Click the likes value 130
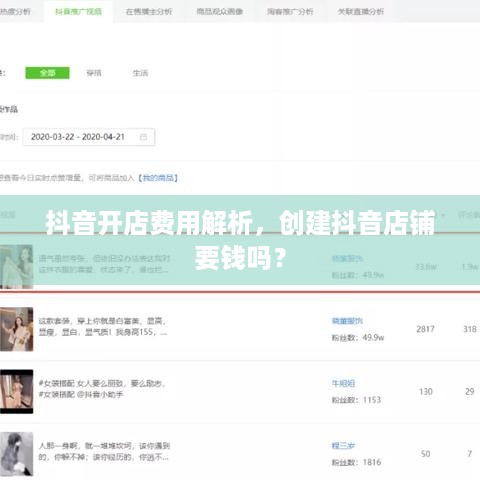Viewport: 480px width, 480px height. (426, 392)
